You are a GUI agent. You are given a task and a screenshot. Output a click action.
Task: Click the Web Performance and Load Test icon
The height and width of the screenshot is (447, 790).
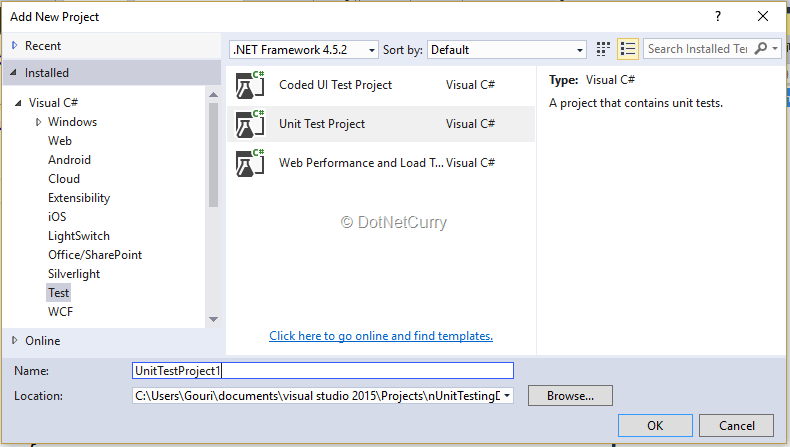[x=250, y=163]
